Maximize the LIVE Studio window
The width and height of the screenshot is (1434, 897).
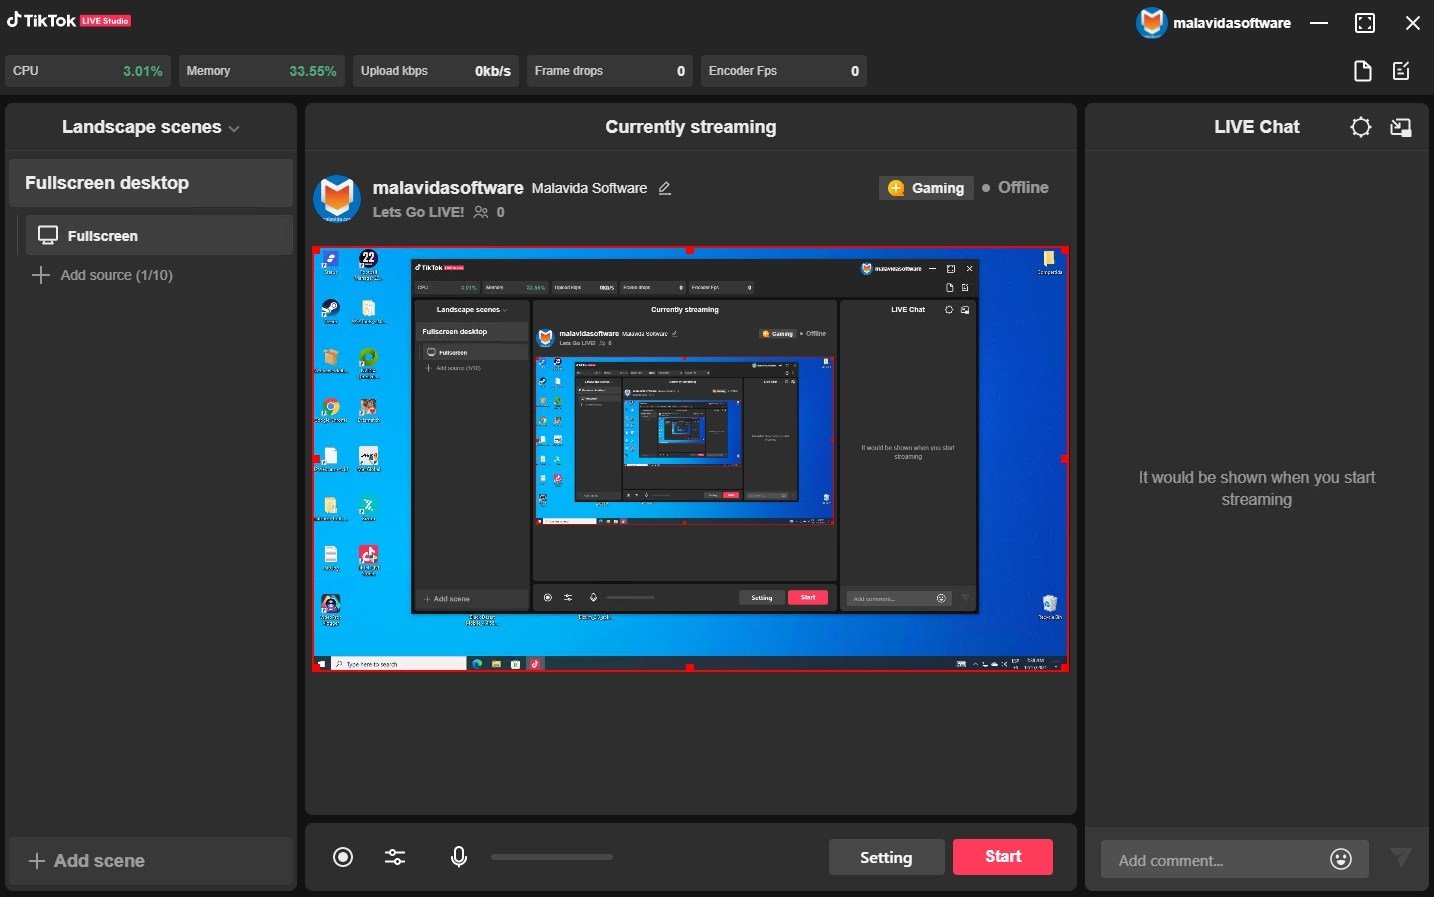coord(1365,23)
